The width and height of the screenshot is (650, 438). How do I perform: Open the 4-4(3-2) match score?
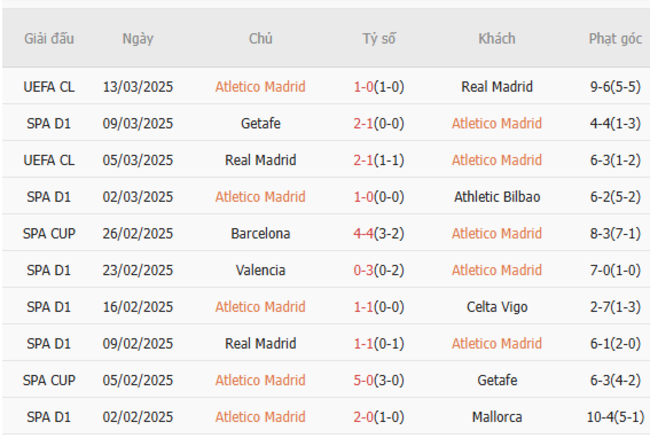click(x=379, y=233)
